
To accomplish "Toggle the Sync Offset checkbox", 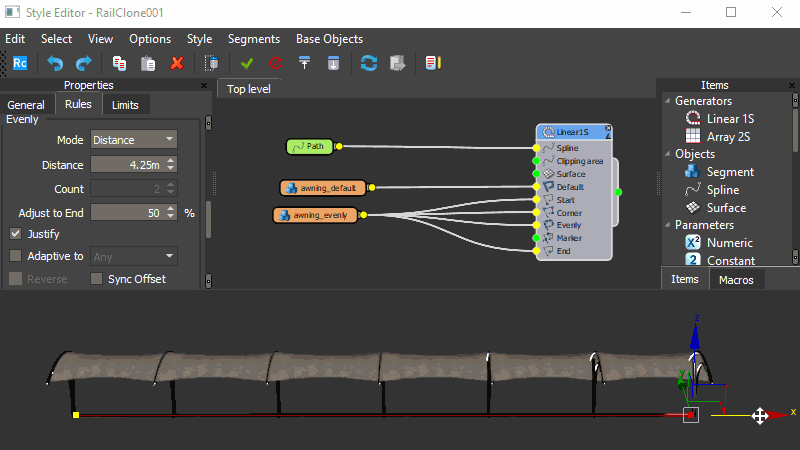I will (97, 279).
